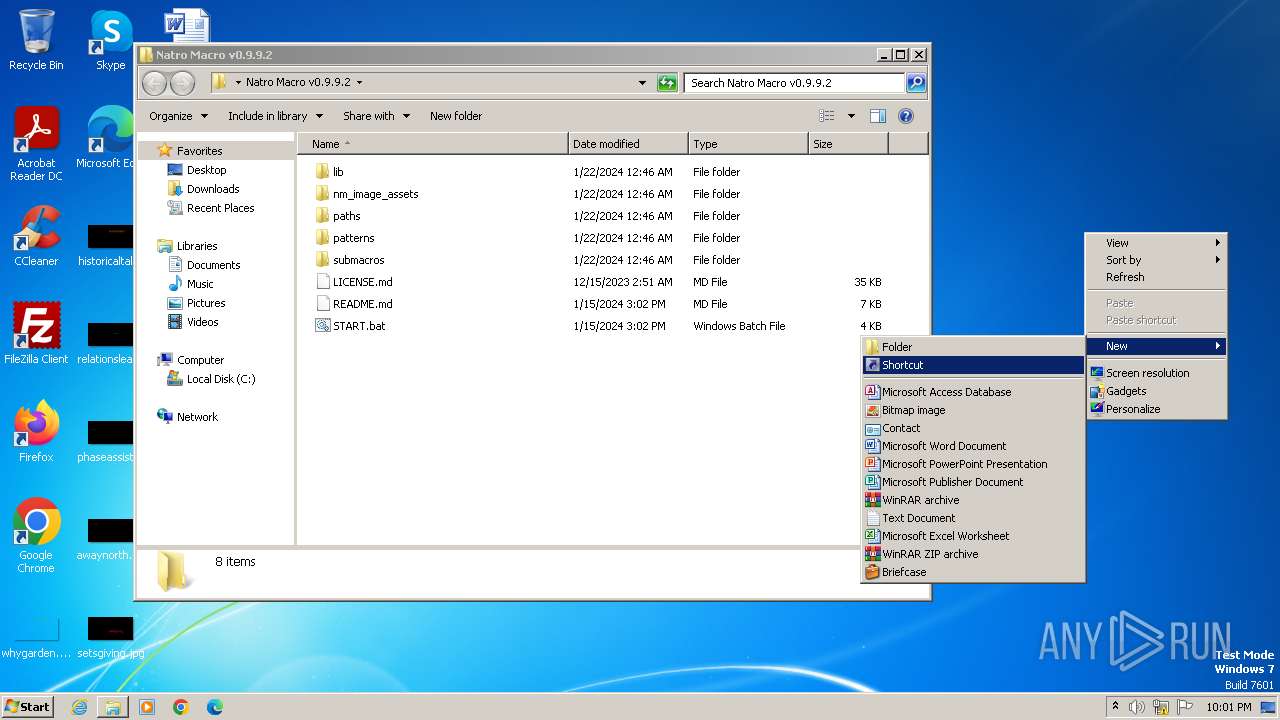Image resolution: width=1280 pixels, height=720 pixels.
Task: Select Shortcut in the New submenu
Action: click(973, 365)
